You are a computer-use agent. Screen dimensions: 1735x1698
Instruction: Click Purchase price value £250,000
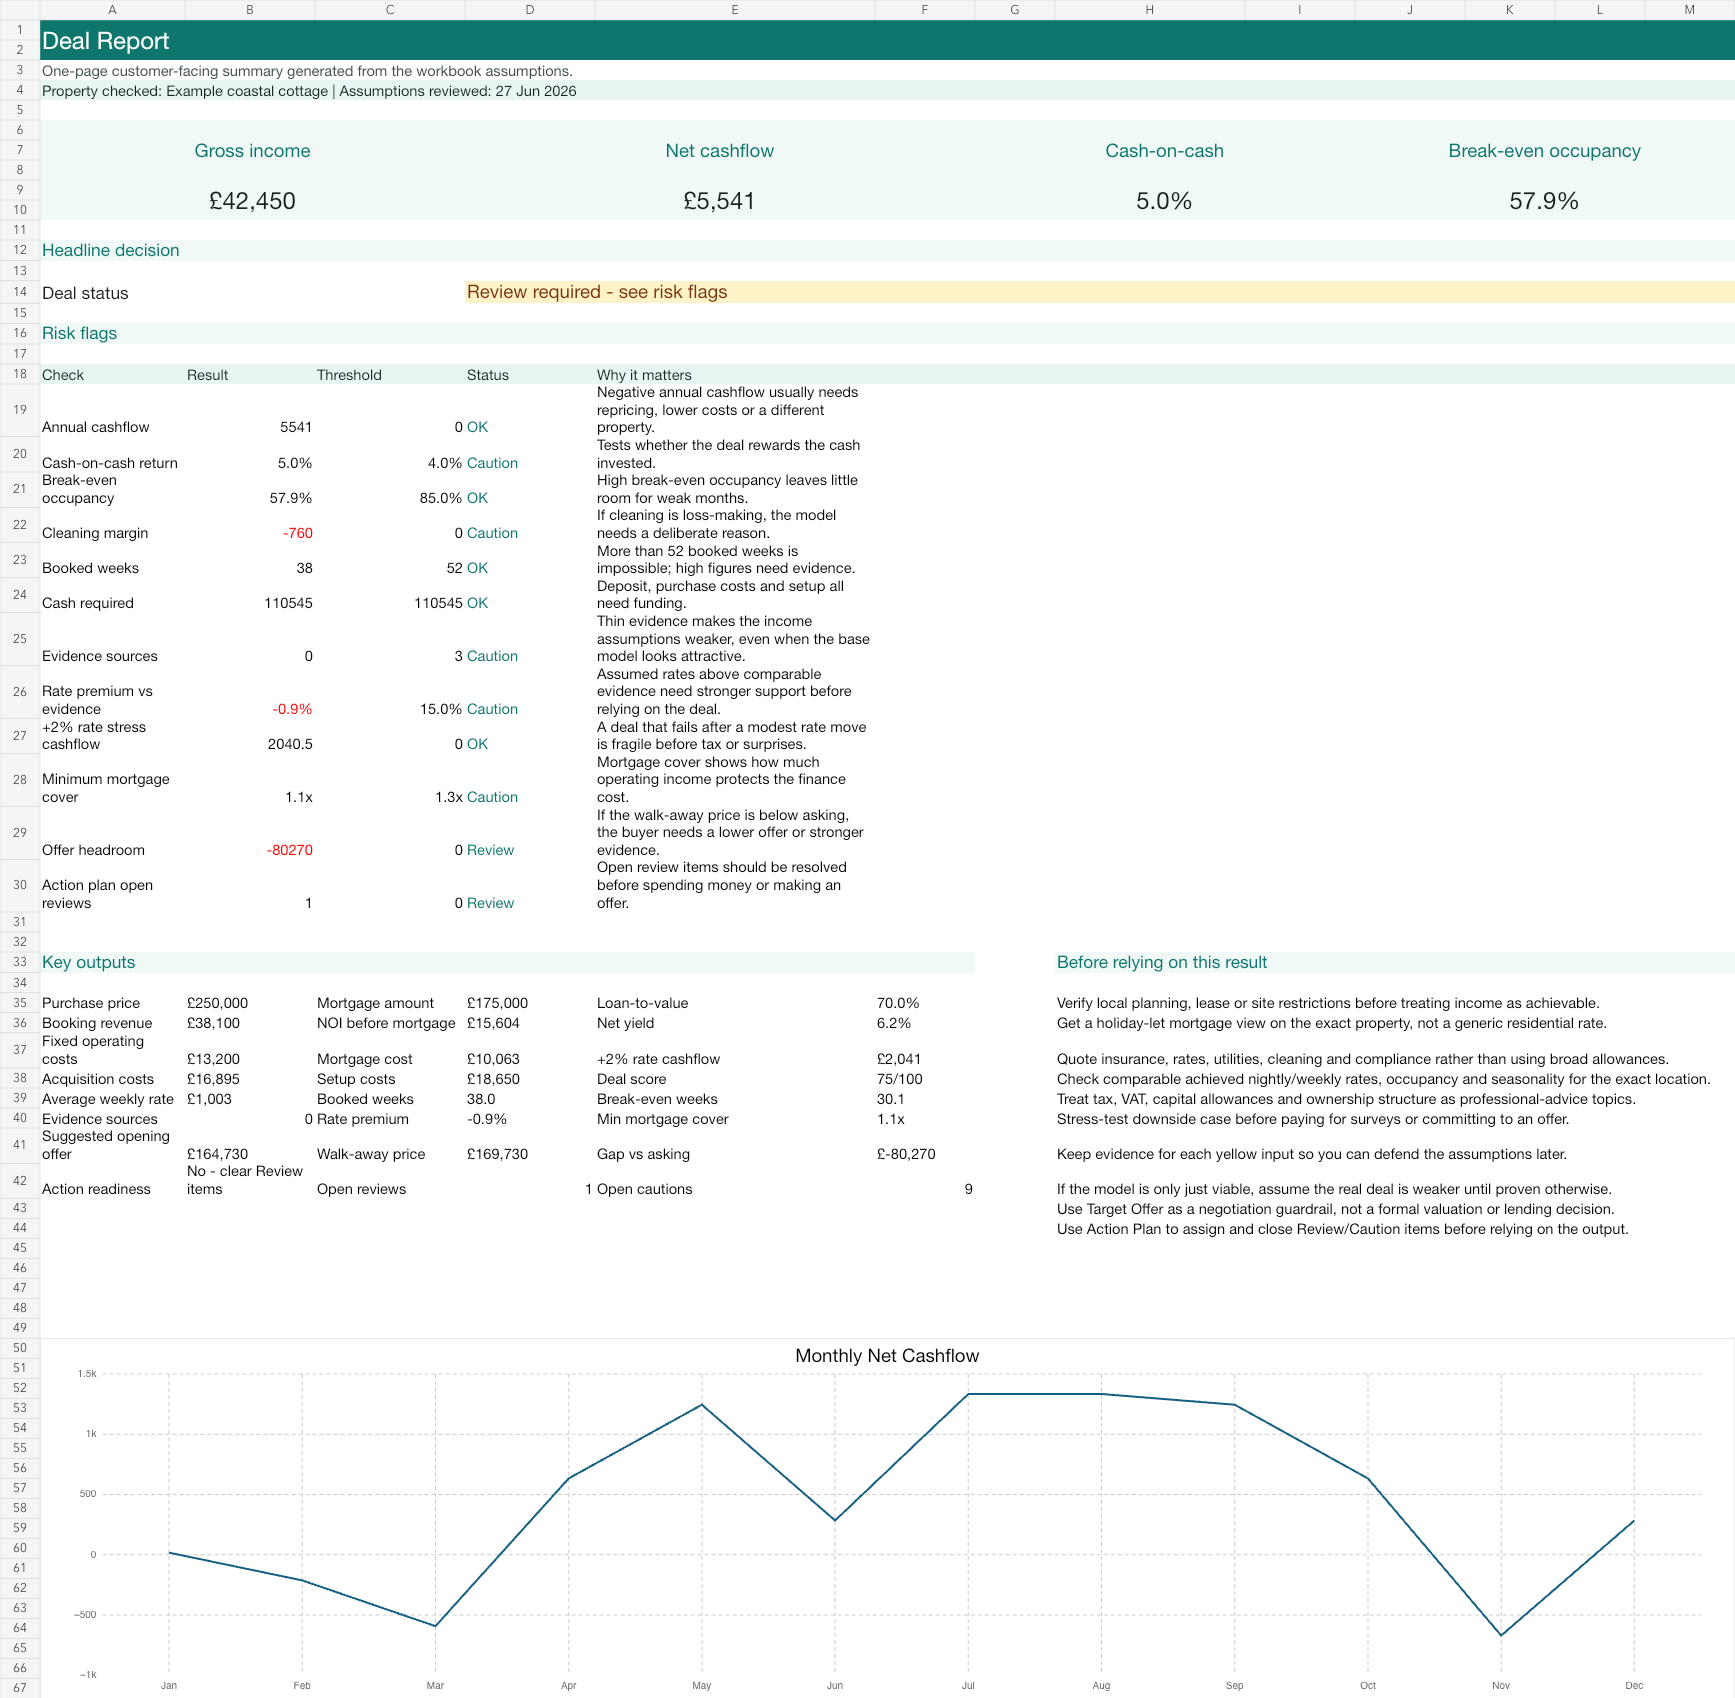pyautogui.click(x=217, y=1003)
